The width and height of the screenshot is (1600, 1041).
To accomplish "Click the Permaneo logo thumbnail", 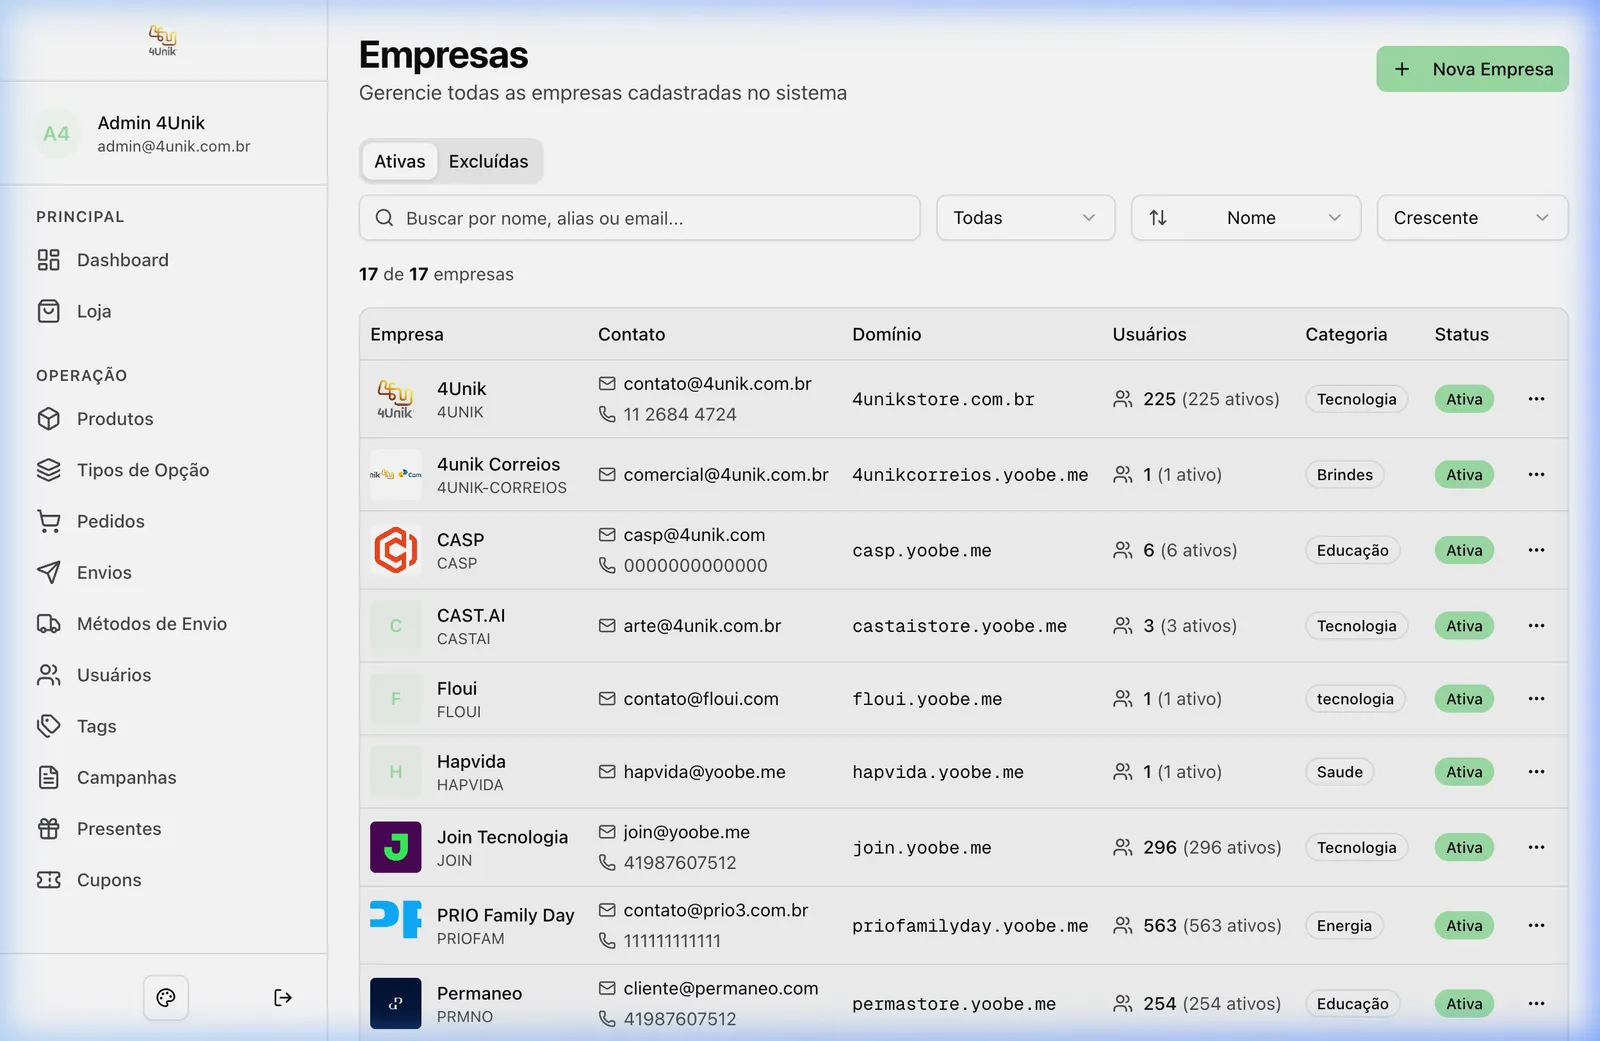I will coord(396,1004).
